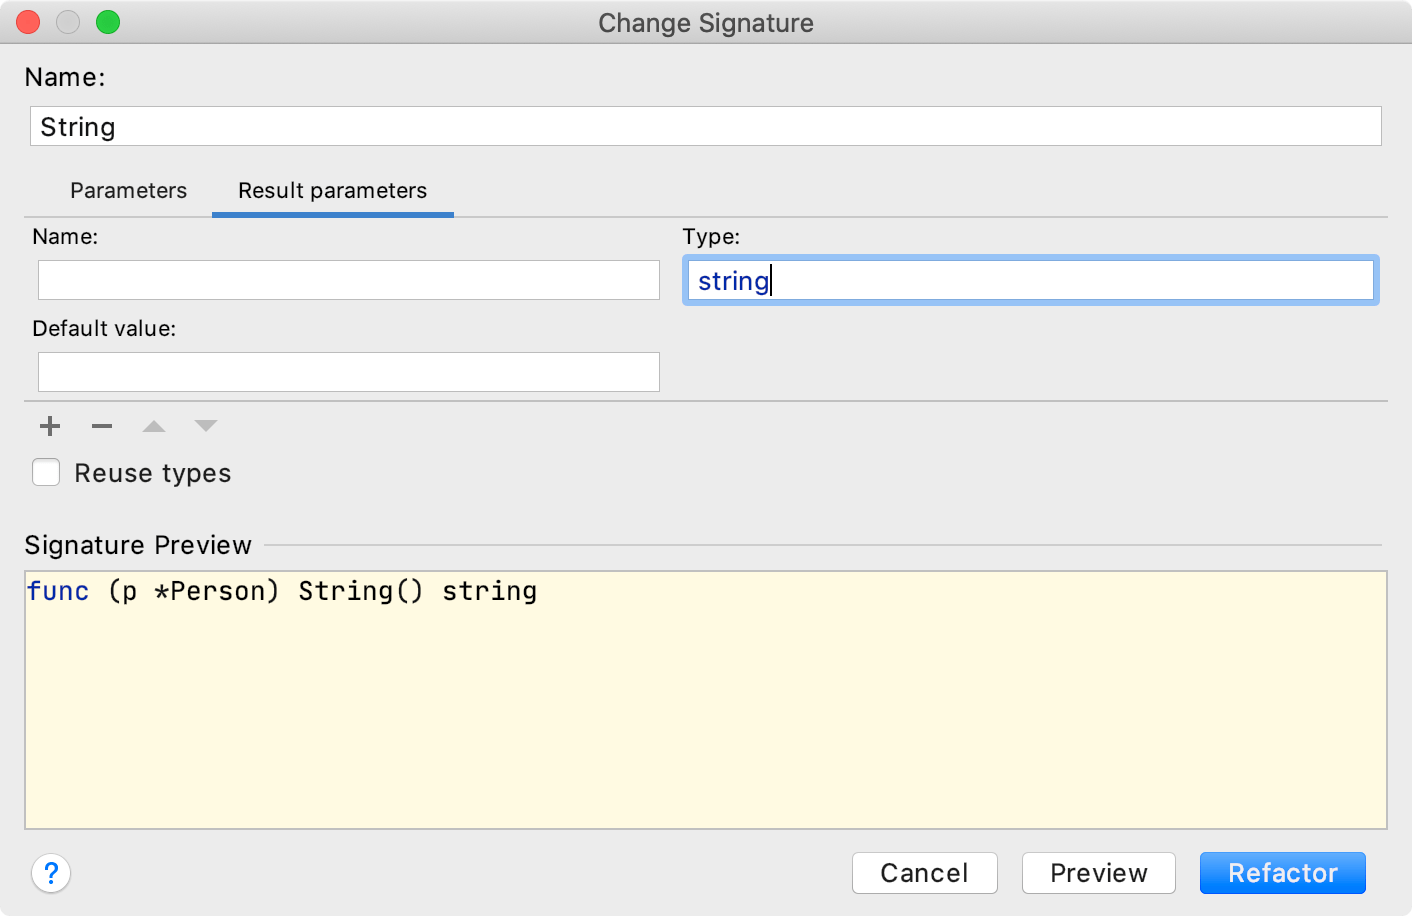This screenshot has height=916, width=1412.
Task: Cancel the Change Signature dialog
Action: tap(924, 872)
